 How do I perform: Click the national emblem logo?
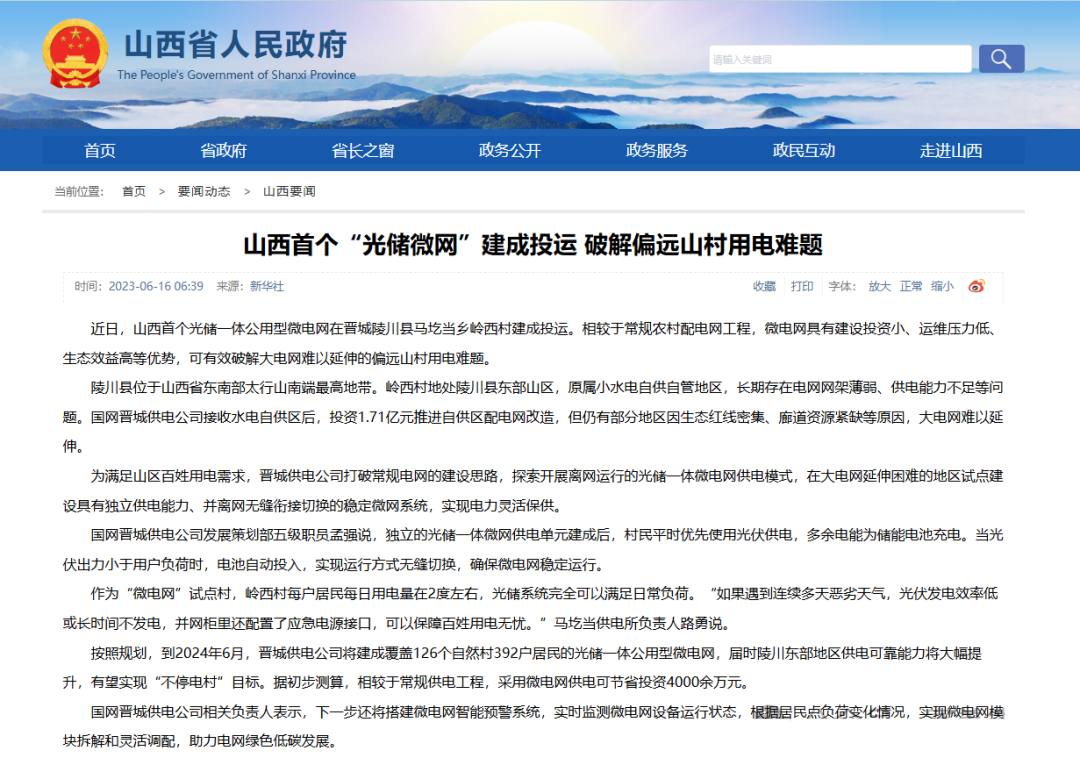point(75,56)
